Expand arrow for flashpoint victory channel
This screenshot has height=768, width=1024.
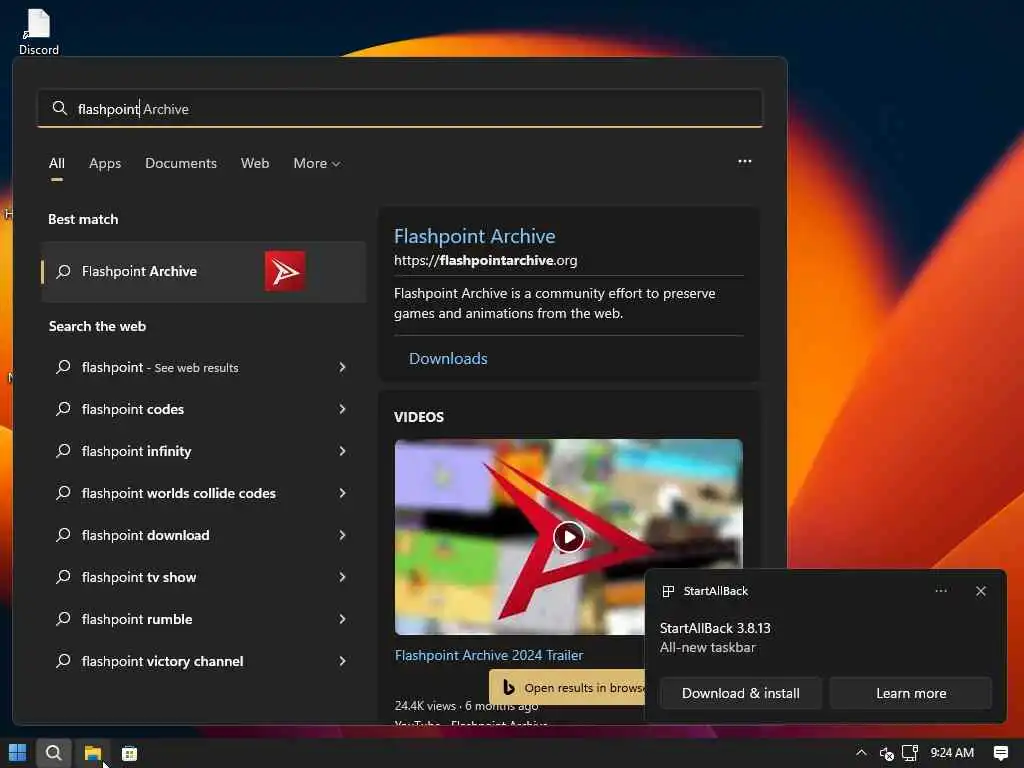[342, 661]
